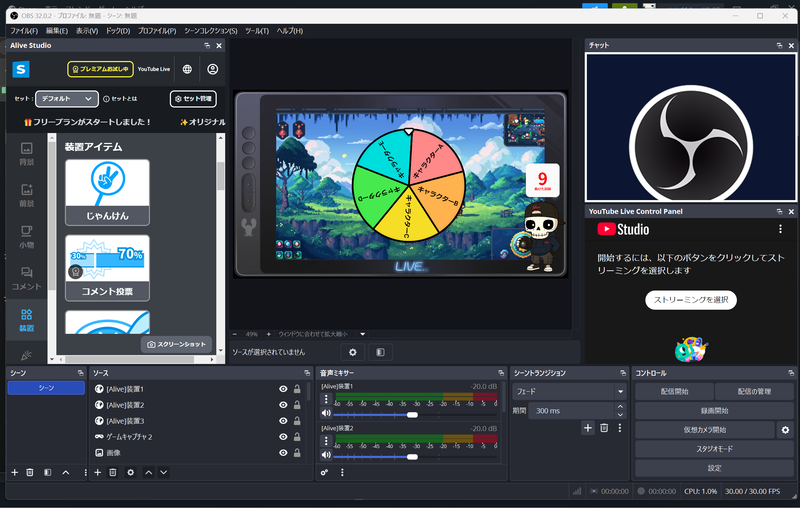800x508 pixels.
Task: Click the ストリーミングを選択 button
Action: coord(691,299)
